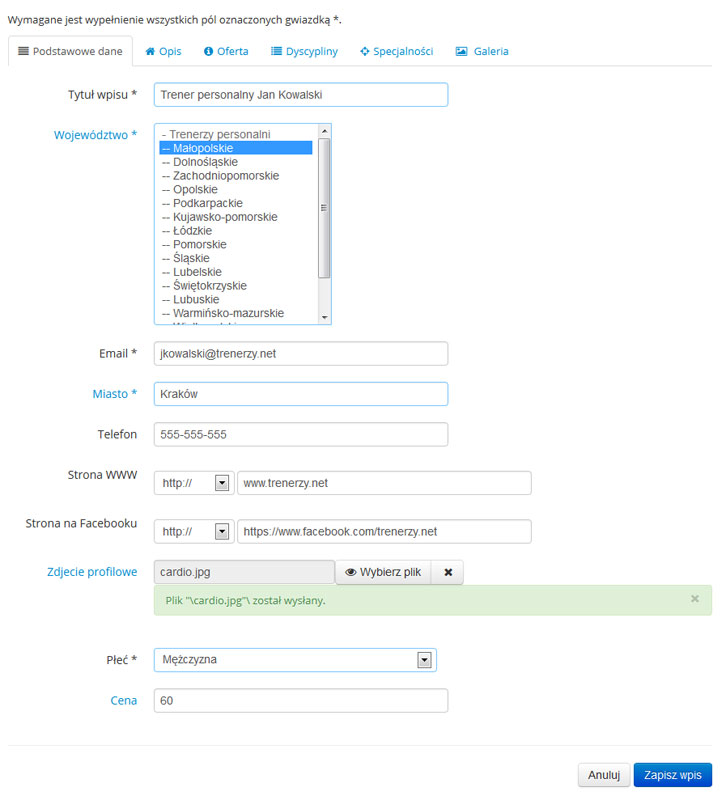Remove the uploaded cardio.jpg file
The width and height of the screenshot is (726, 800).
(448, 572)
